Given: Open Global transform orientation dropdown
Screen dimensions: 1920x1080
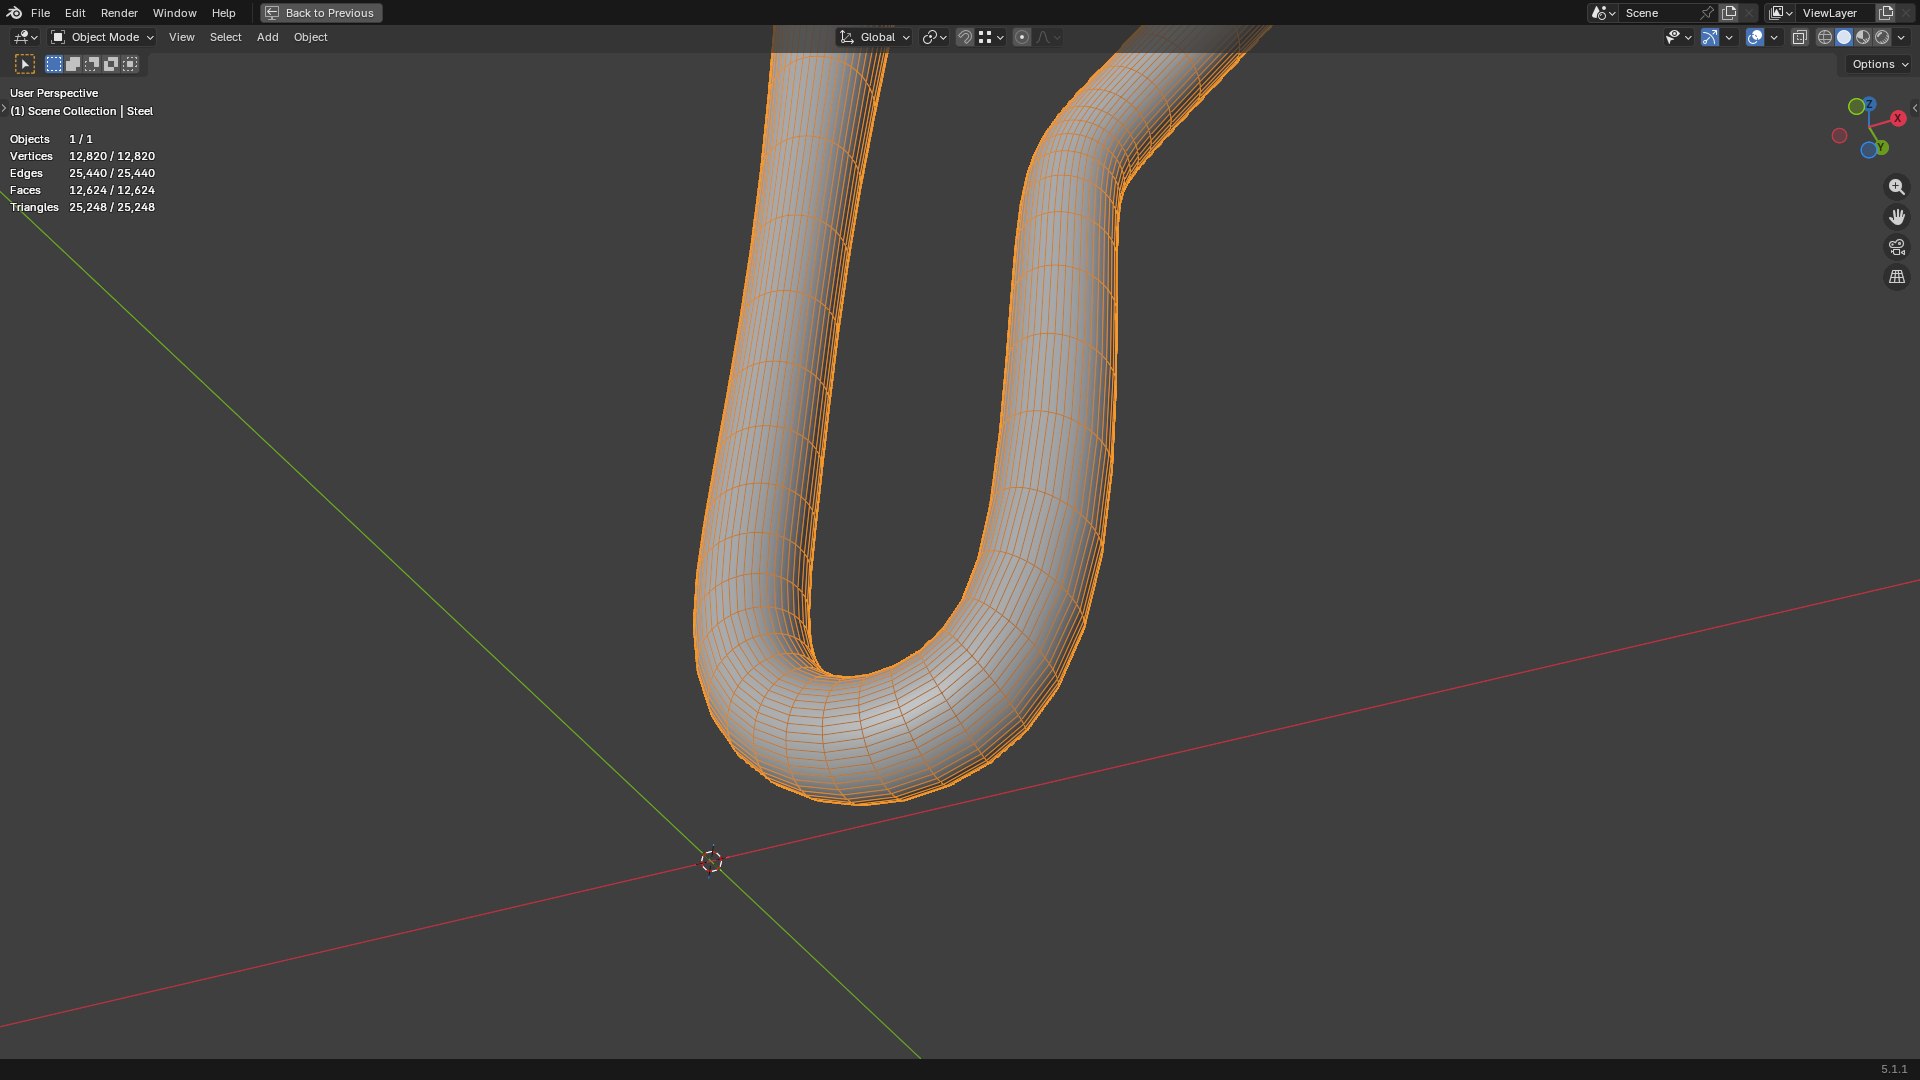Looking at the screenshot, I should tap(874, 37).
